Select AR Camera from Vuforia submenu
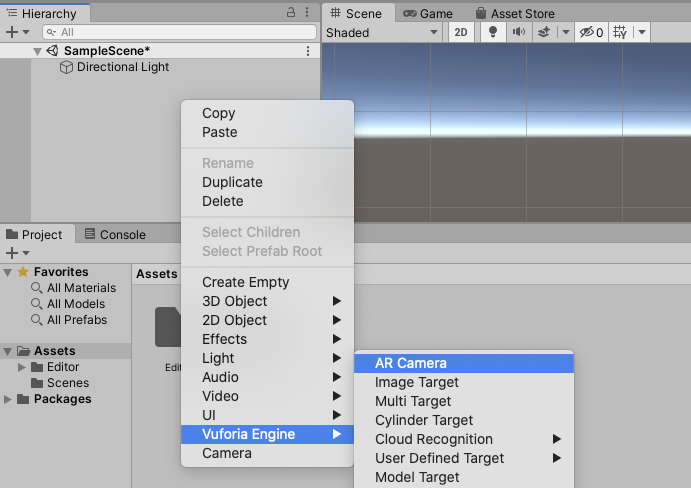Screen dimensions: 691x488 tap(464, 363)
